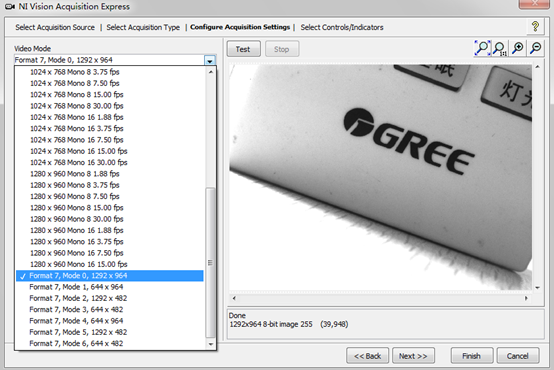Viewport: 554px width, 370px height.
Task: Go to Select Acquisition Type step
Action: [143, 27]
